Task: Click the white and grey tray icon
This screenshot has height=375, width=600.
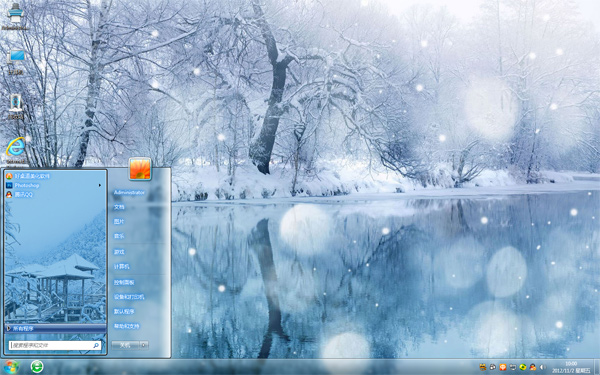Action: pos(493,367)
